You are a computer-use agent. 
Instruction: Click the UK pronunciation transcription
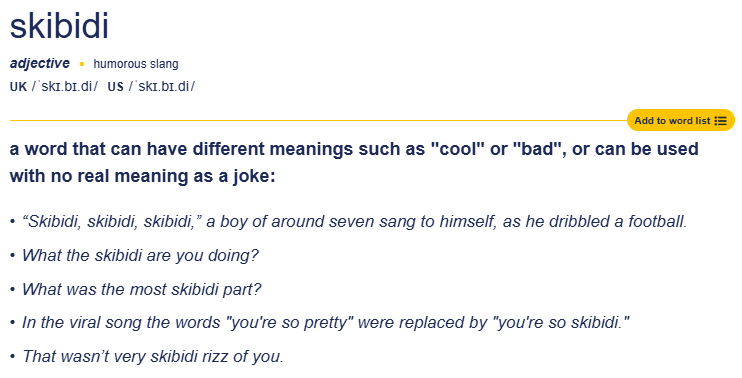tap(65, 87)
